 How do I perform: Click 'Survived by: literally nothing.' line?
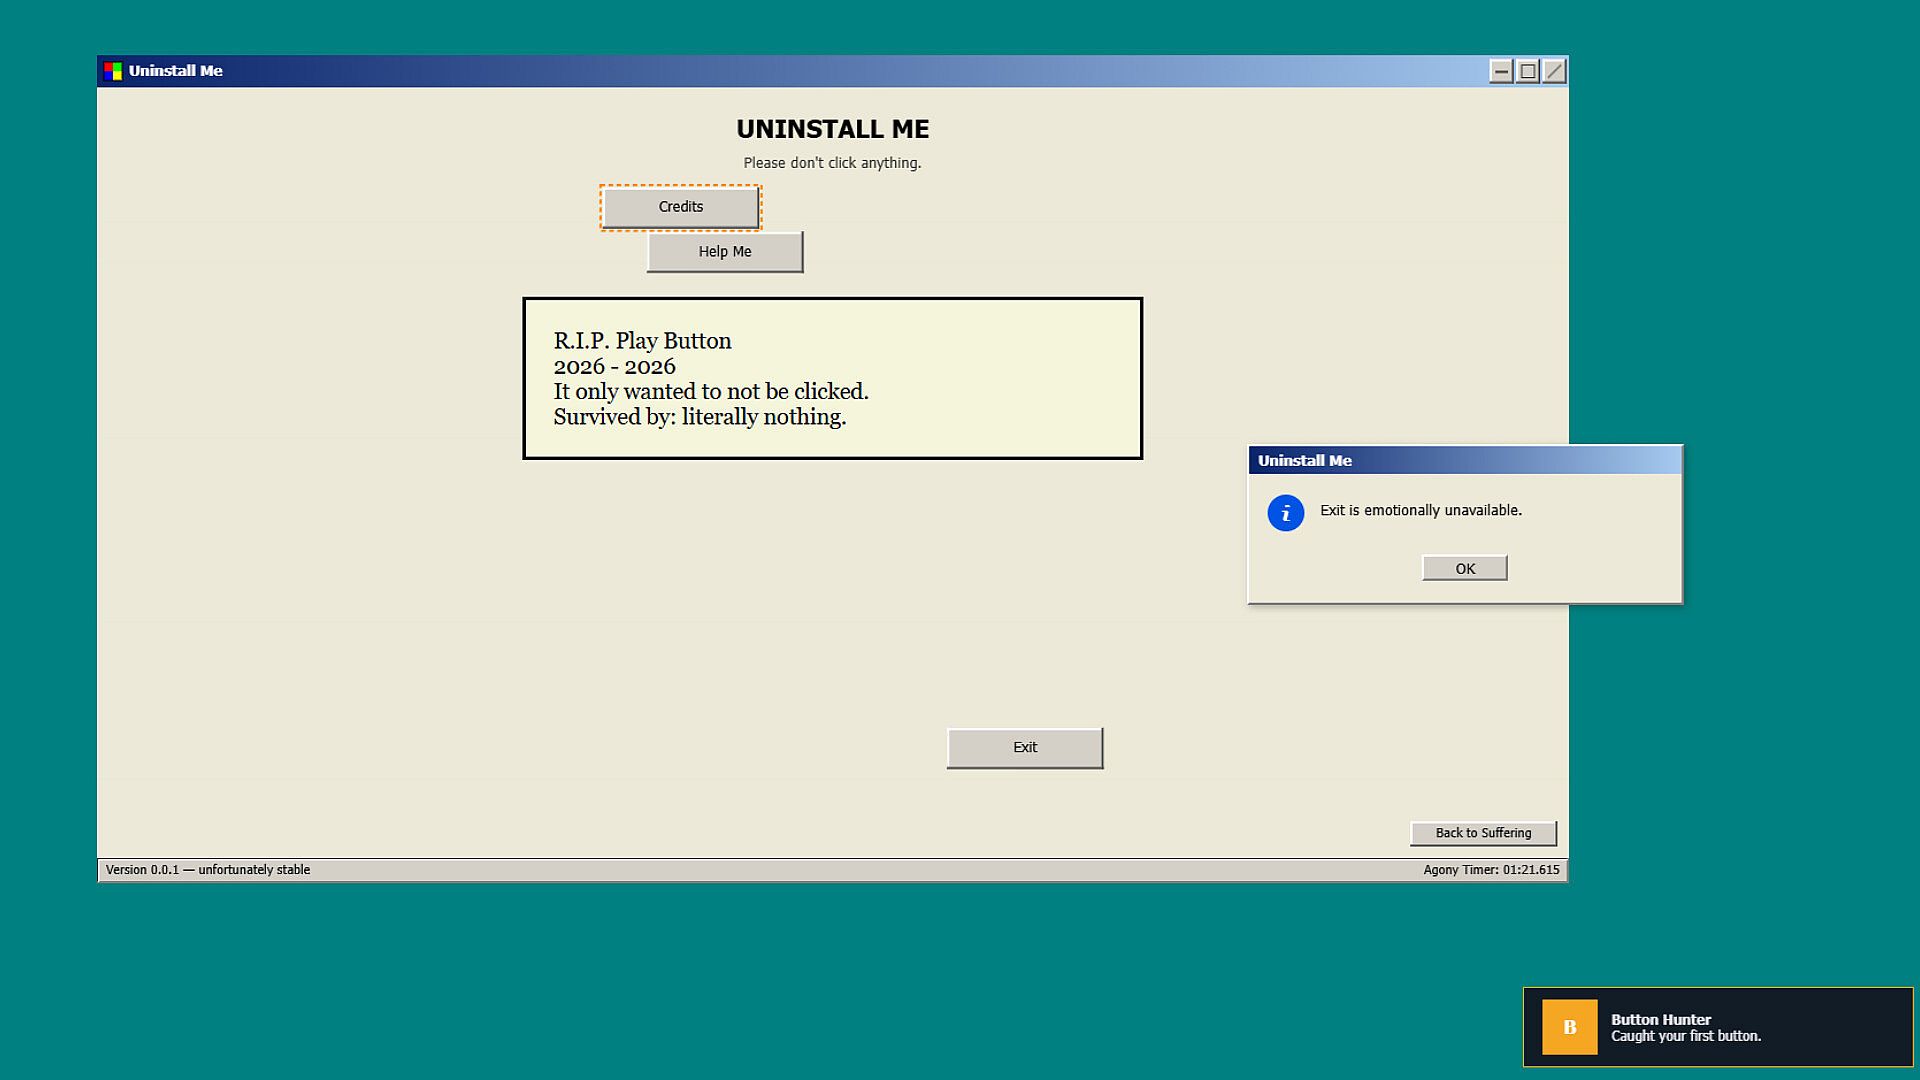coord(700,417)
